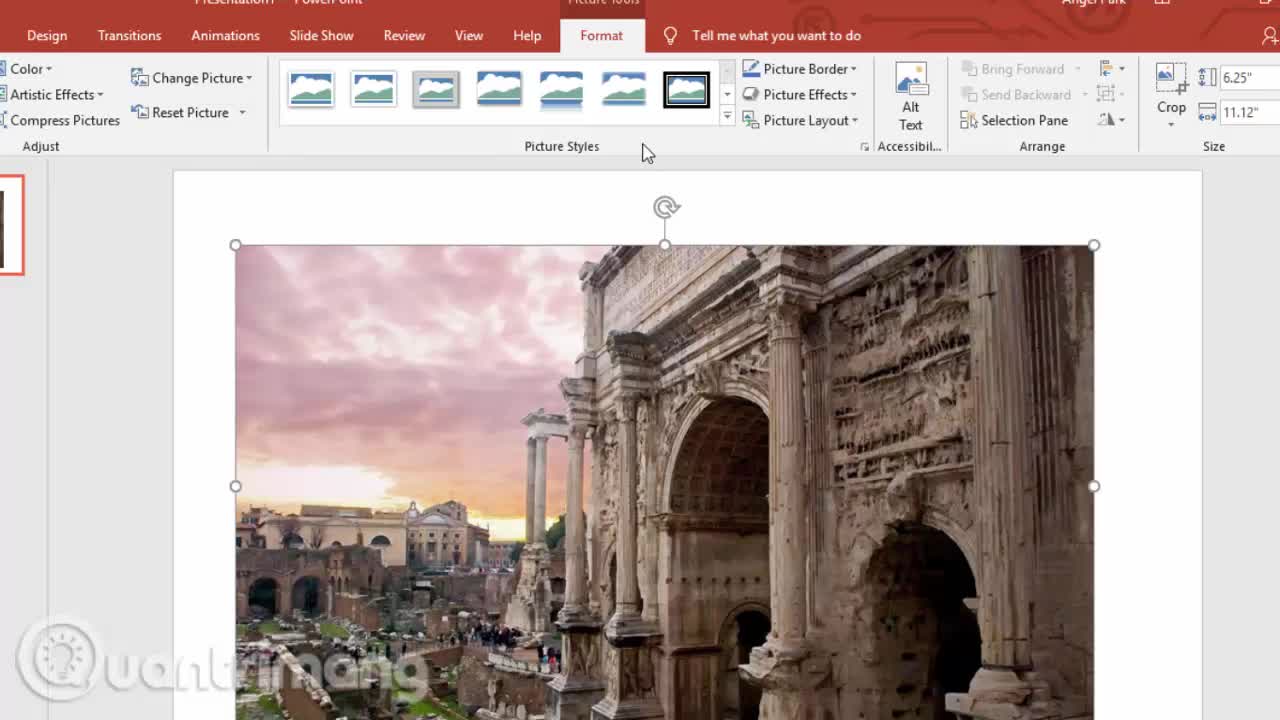Screen dimensions: 1280x720
Task: Click the user account icon
Action: pyautogui.click(x=1270, y=36)
